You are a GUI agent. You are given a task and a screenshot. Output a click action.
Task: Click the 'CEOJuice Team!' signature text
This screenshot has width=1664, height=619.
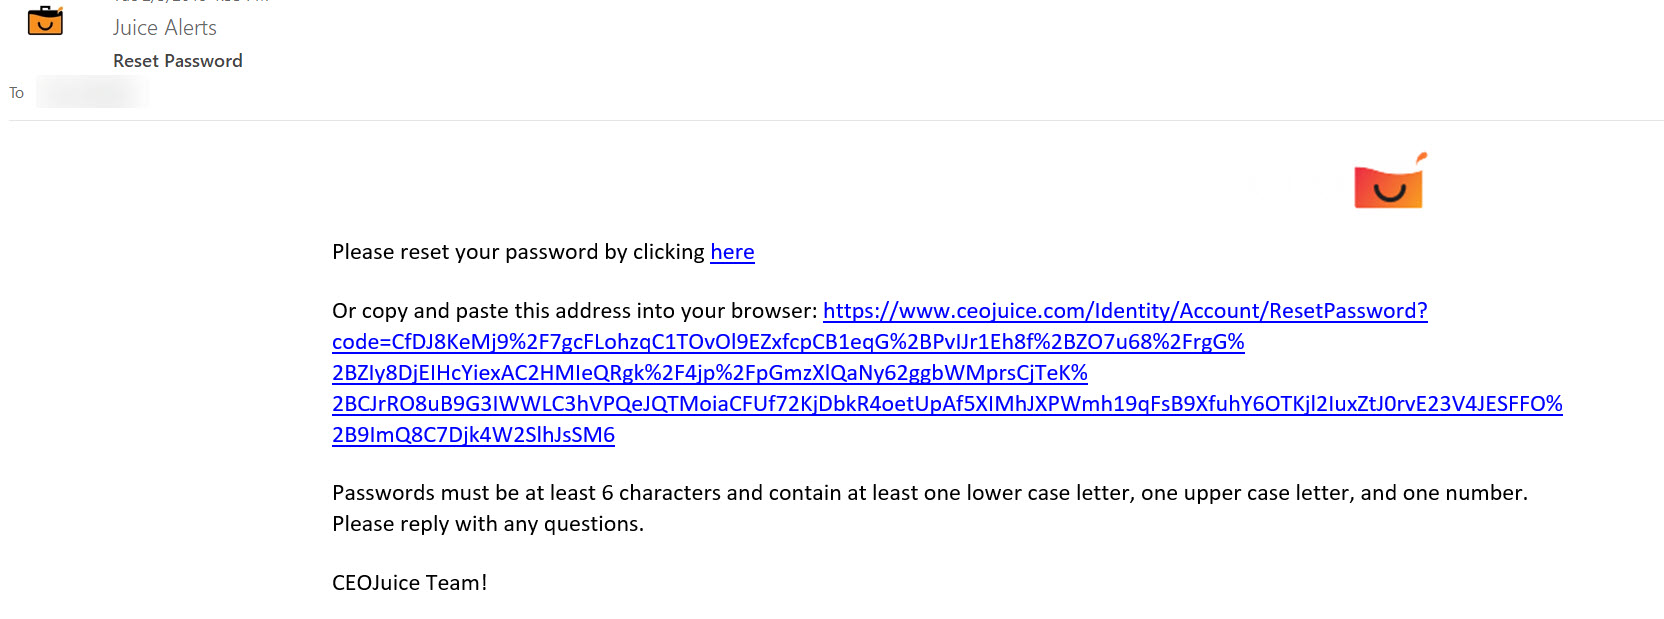pyautogui.click(x=409, y=582)
